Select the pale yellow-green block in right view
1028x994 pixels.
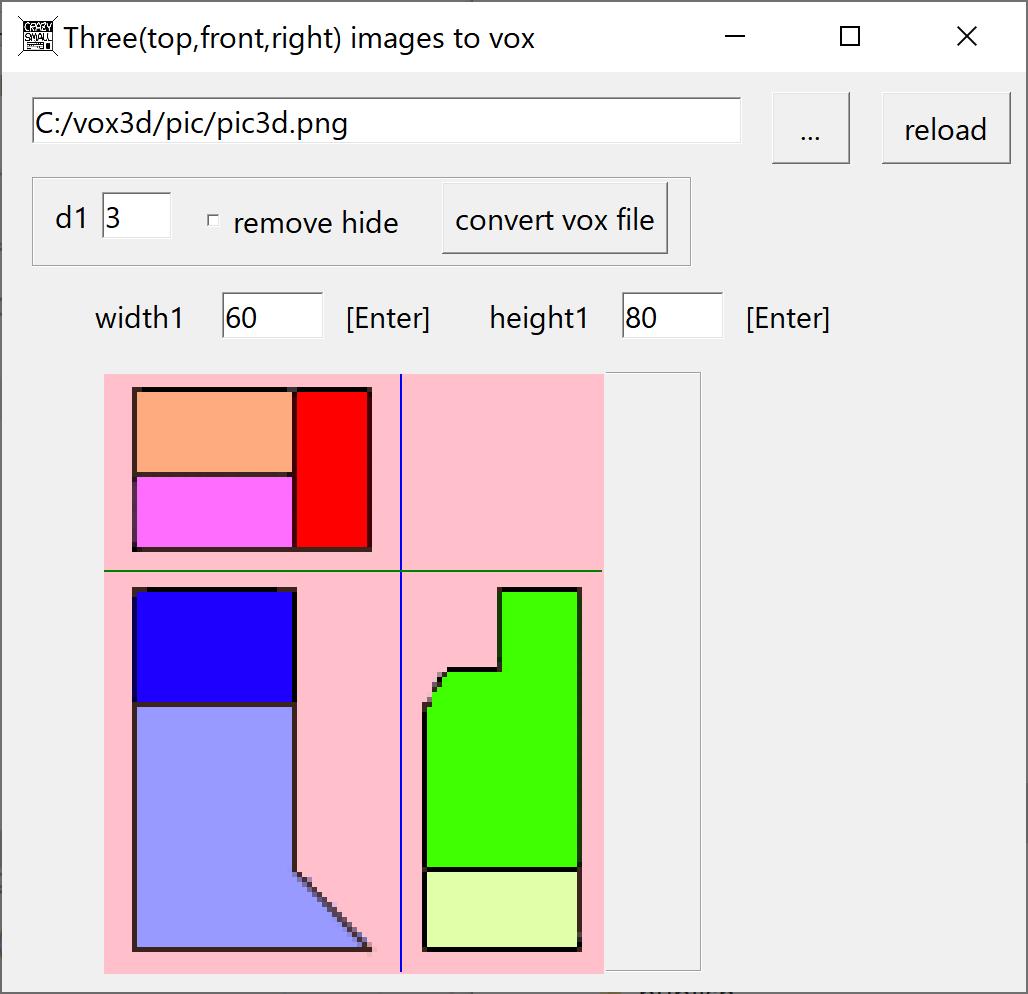click(x=502, y=908)
